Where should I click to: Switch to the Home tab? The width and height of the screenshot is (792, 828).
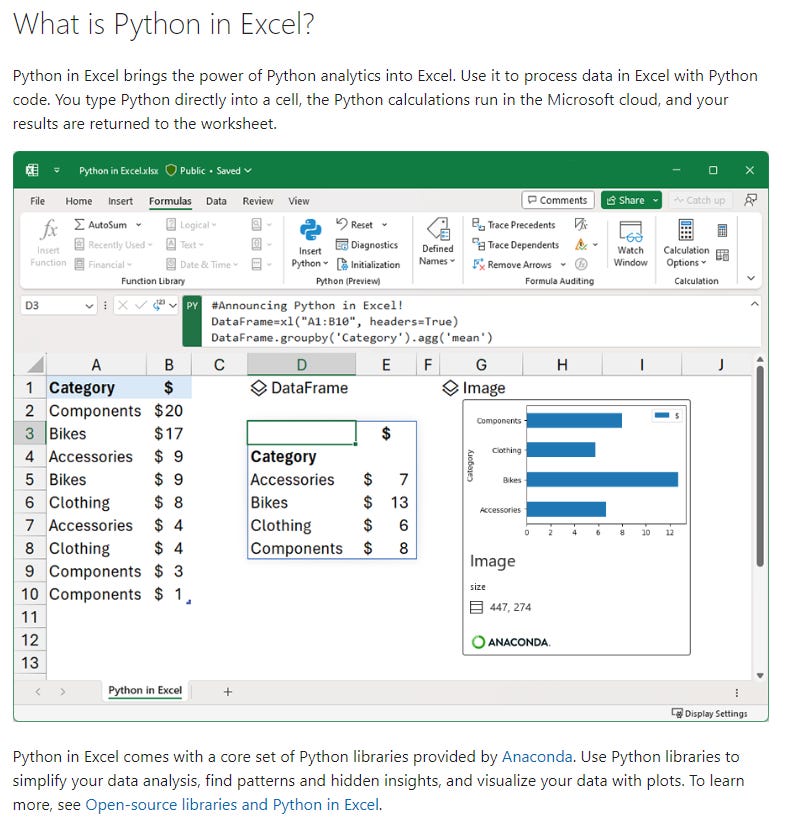(79, 201)
